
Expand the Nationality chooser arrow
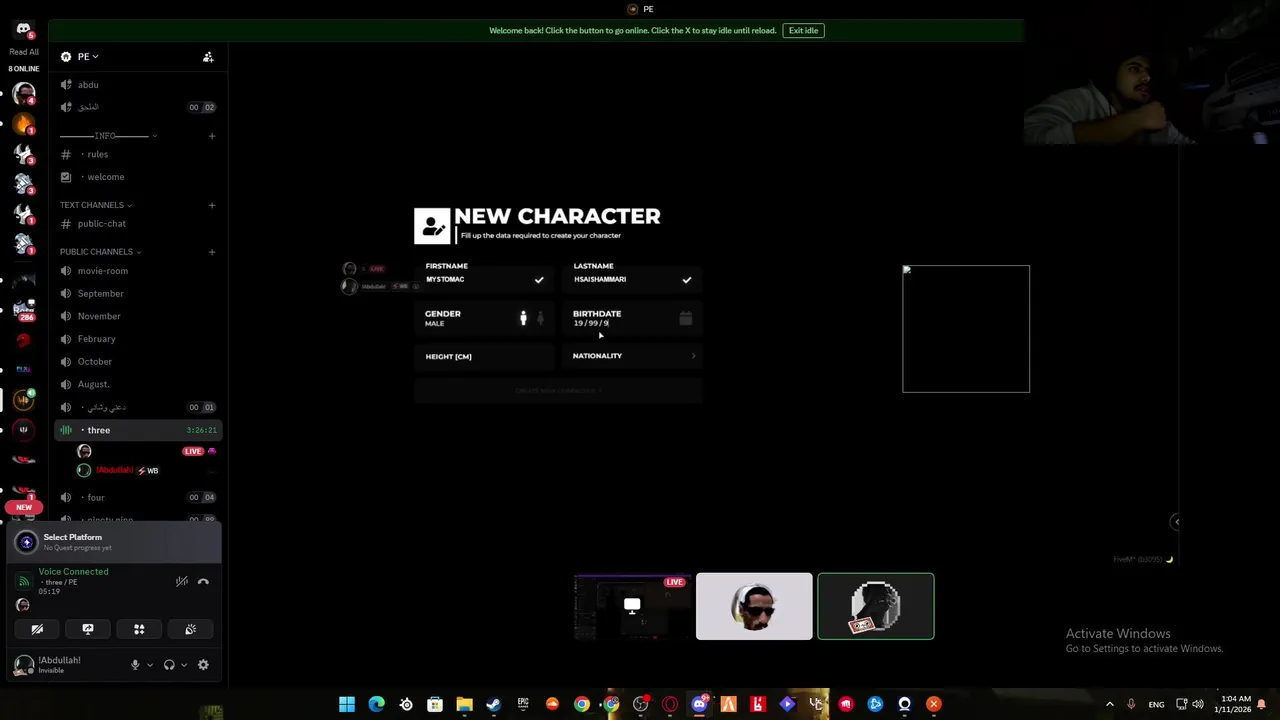pyautogui.click(x=693, y=356)
